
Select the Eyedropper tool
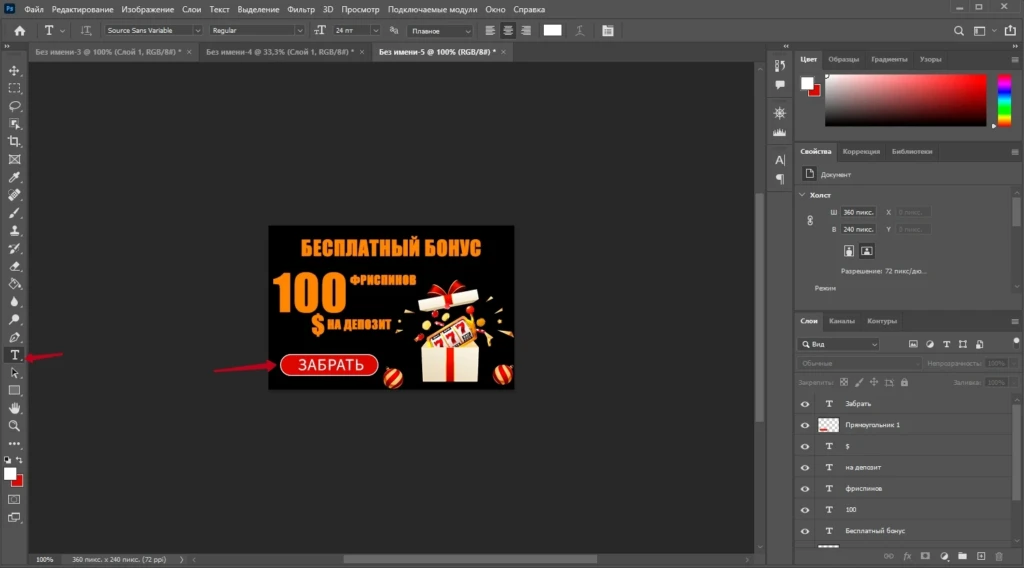pos(14,178)
